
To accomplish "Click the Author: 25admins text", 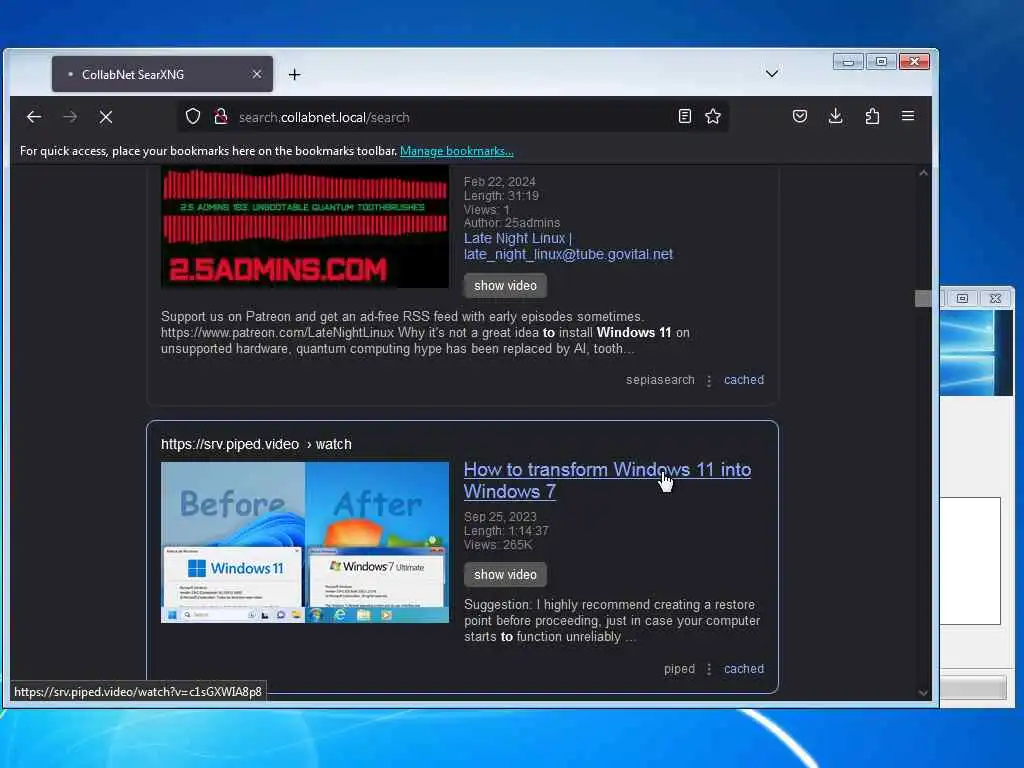I will (512, 223).
